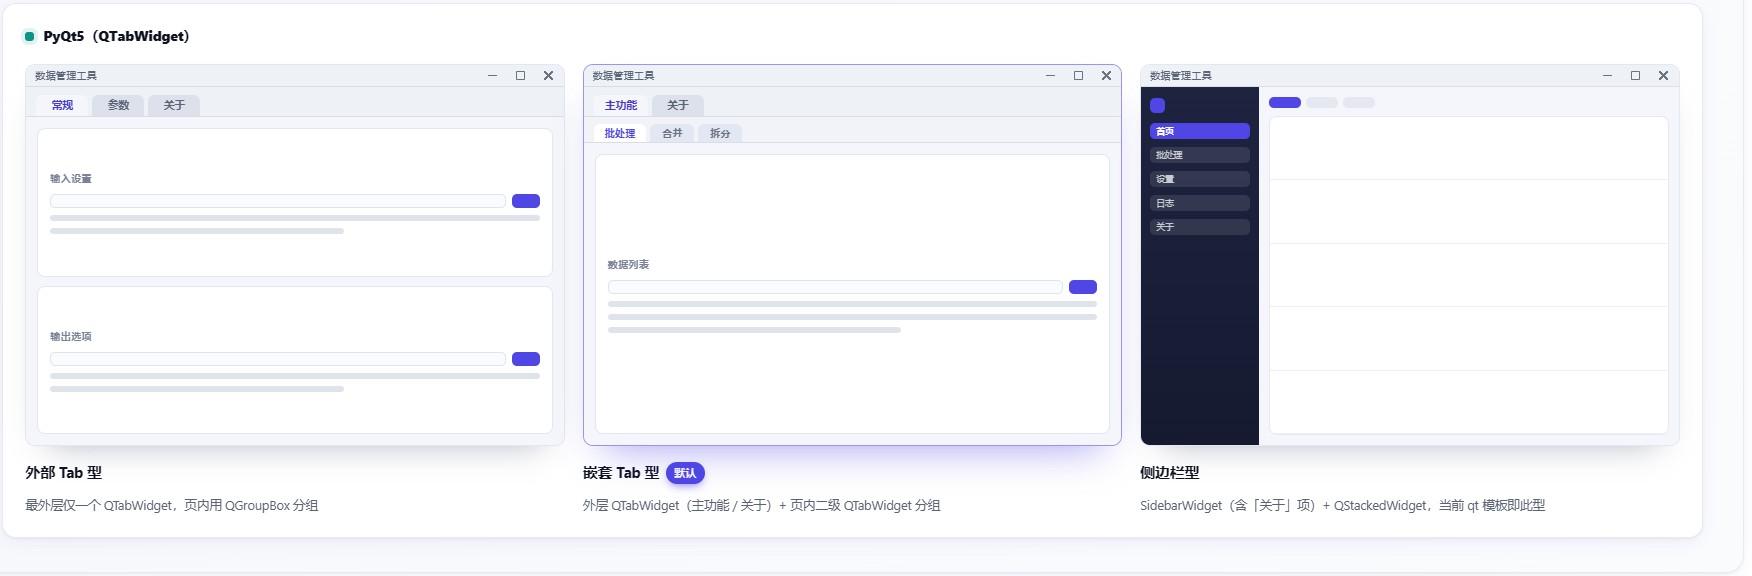Minimize the 嵌套 Tab 型 mockup window
The height and width of the screenshot is (576, 1752).
tap(1050, 76)
